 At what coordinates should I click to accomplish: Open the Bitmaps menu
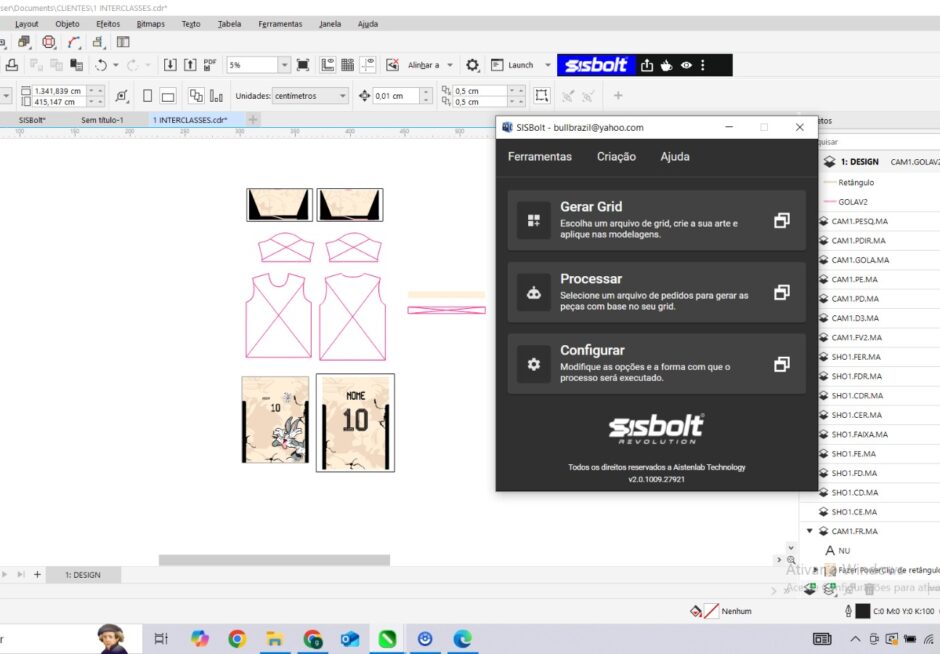click(150, 24)
